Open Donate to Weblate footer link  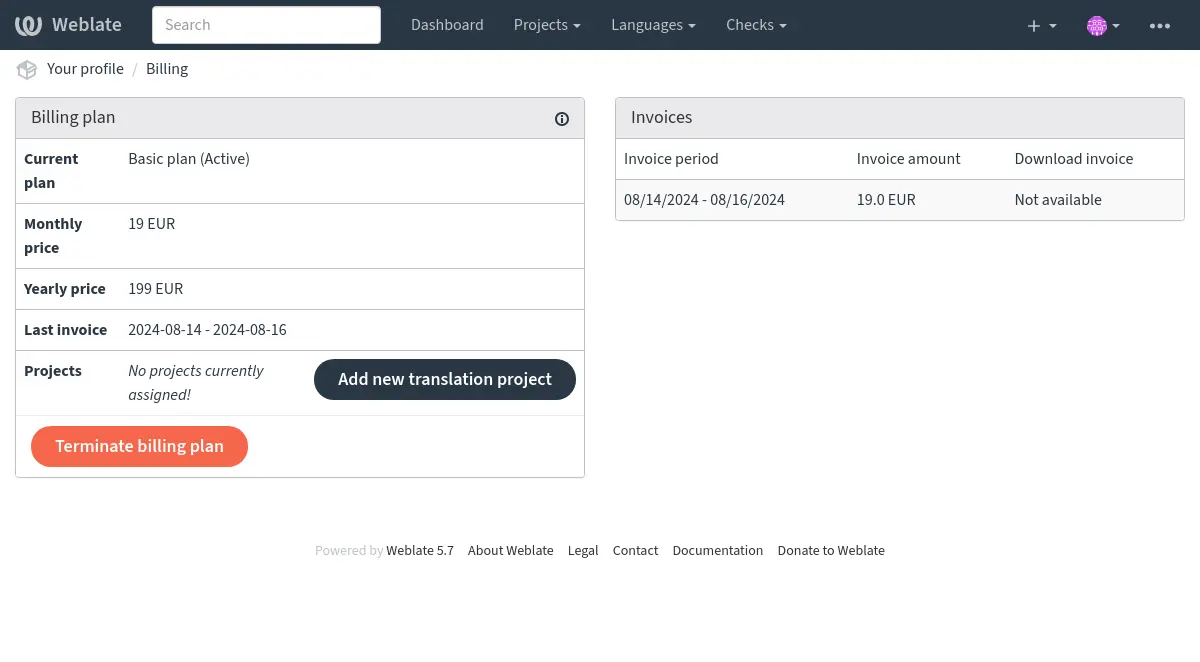pos(831,551)
